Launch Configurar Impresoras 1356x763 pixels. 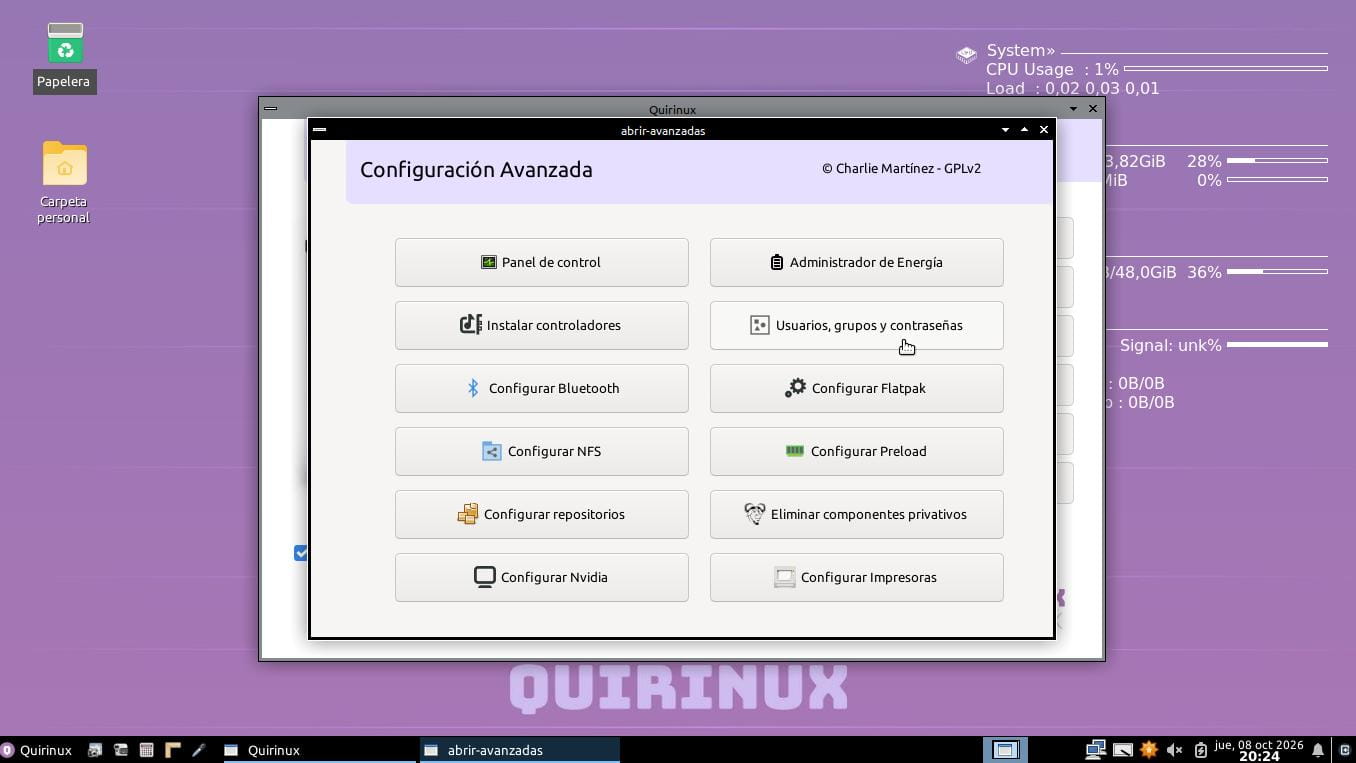click(x=856, y=577)
